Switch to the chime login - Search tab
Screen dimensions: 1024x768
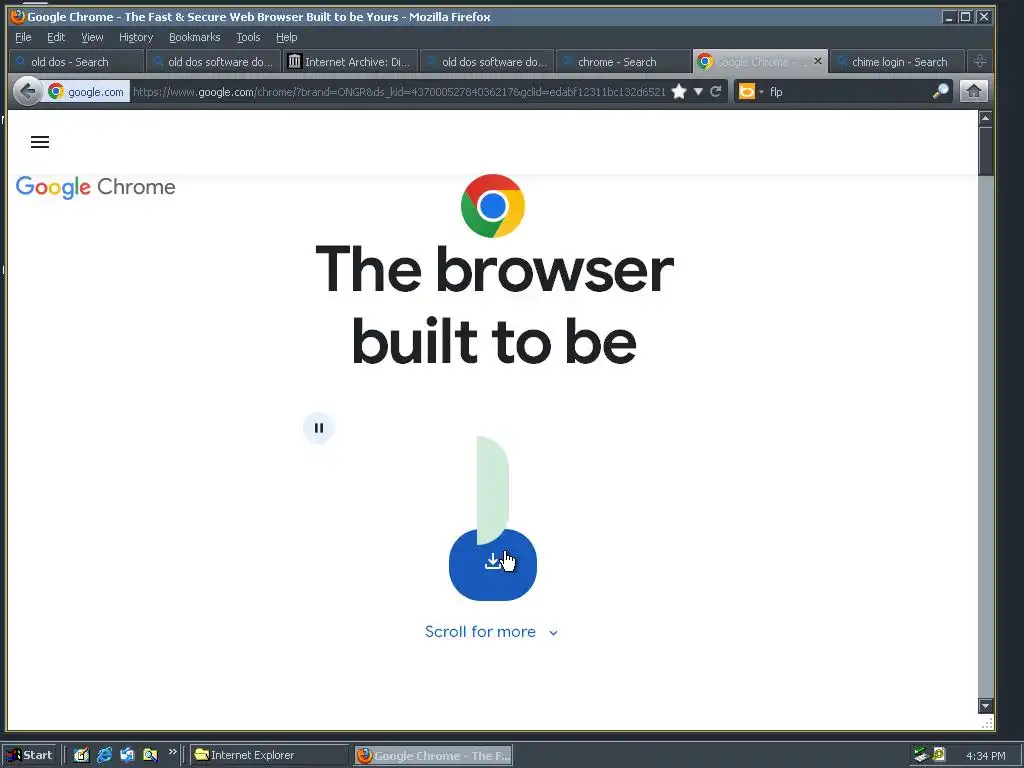tap(898, 62)
